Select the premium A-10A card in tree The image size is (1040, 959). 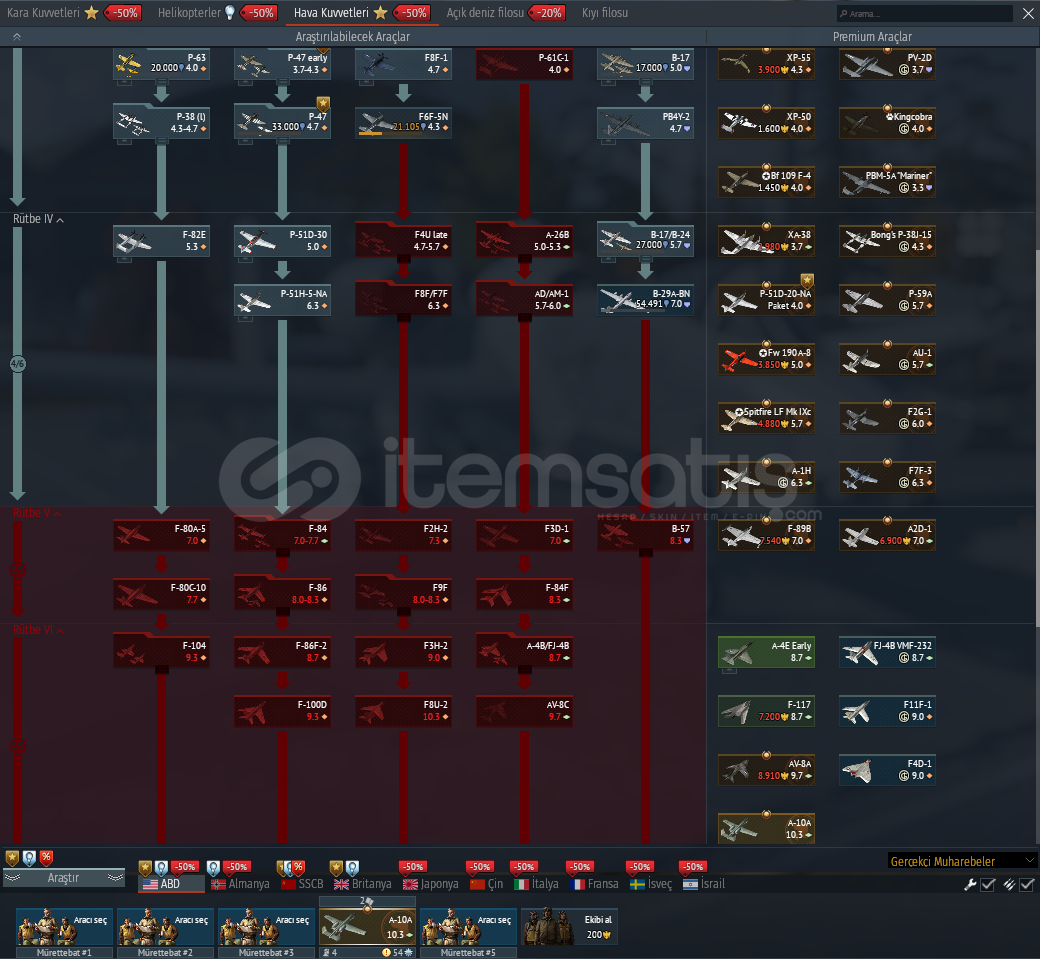click(766, 829)
